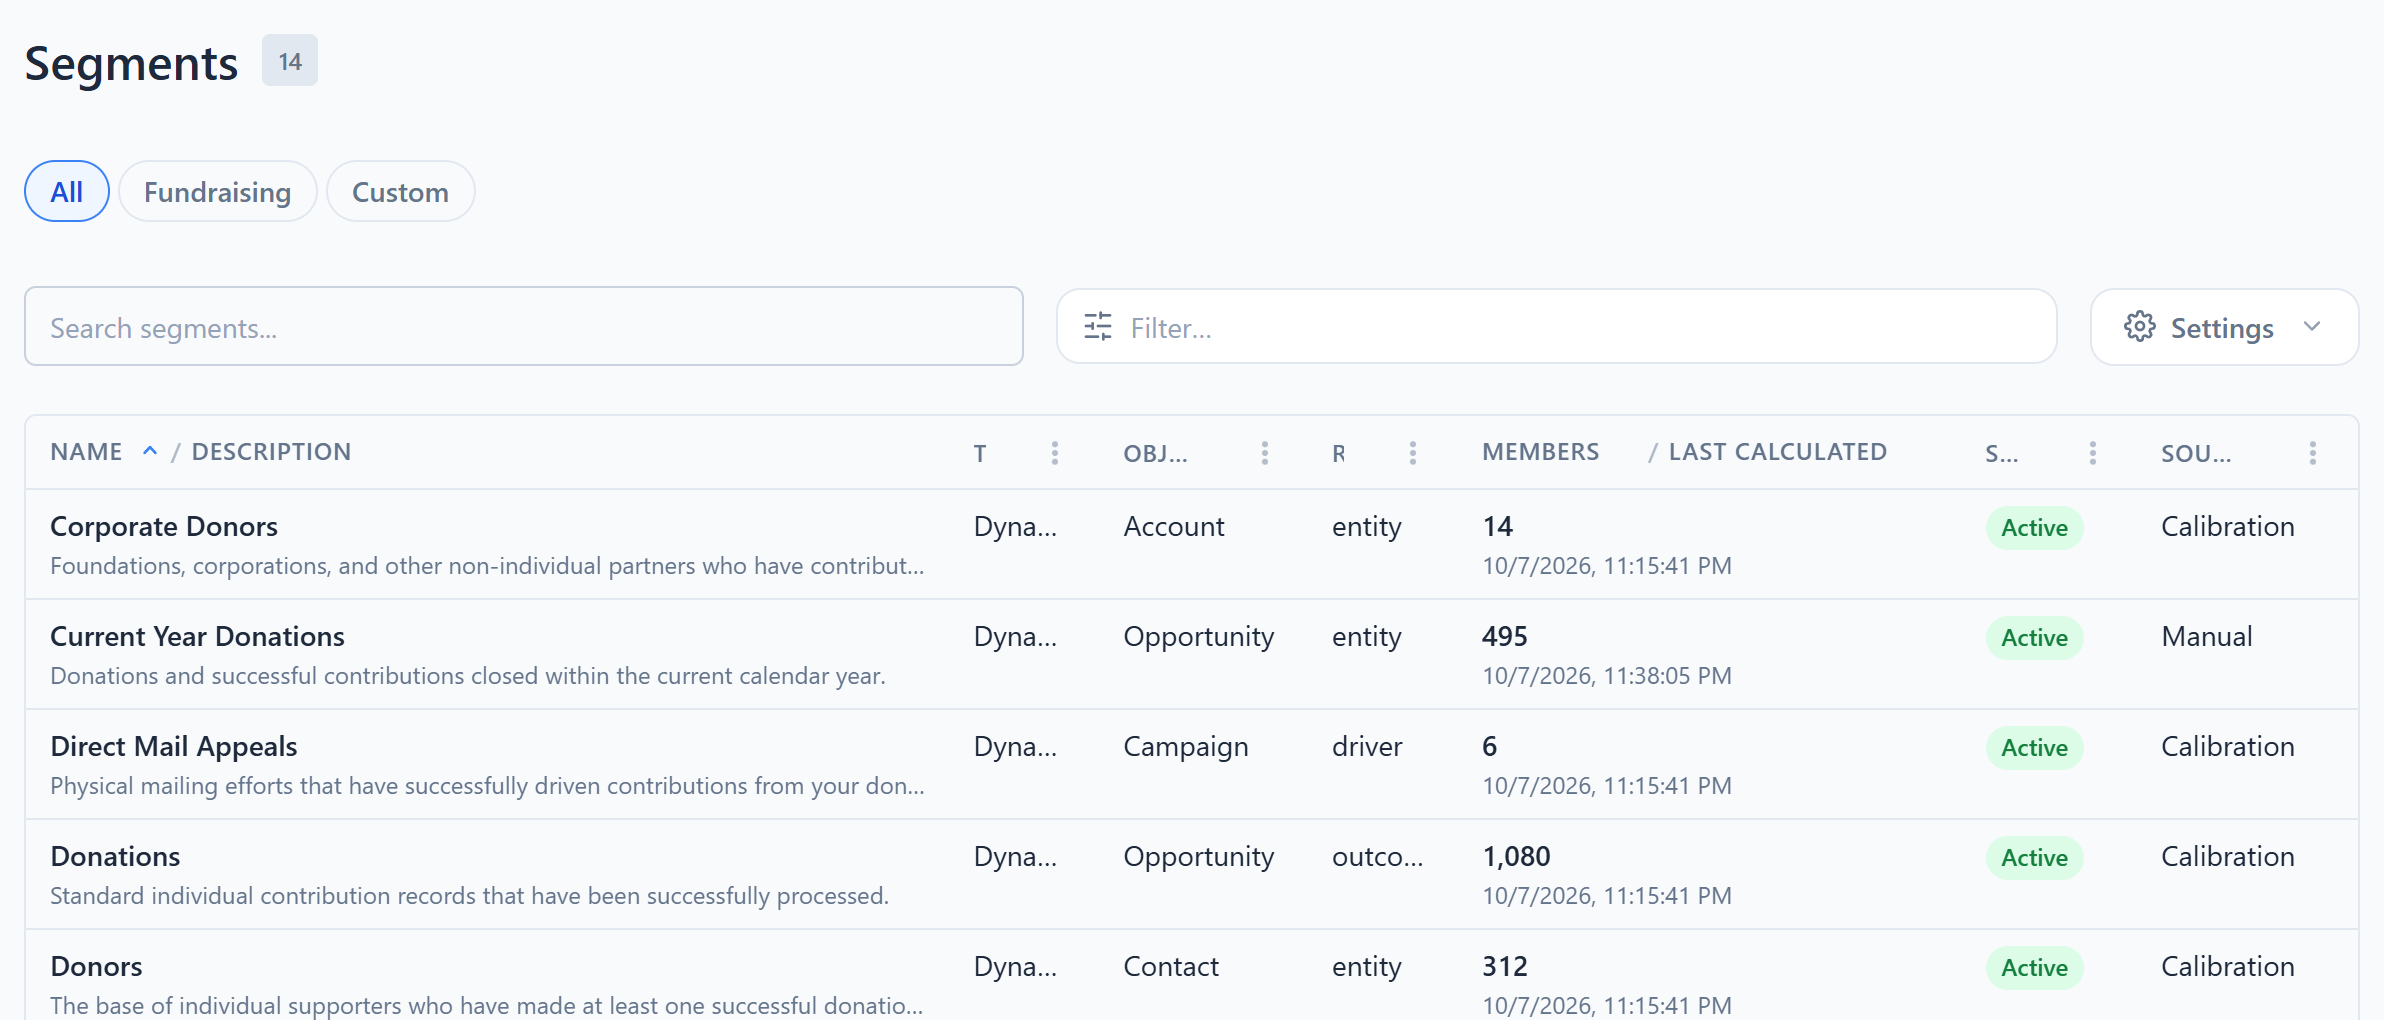Toggle the Name sort arrow

[150, 451]
